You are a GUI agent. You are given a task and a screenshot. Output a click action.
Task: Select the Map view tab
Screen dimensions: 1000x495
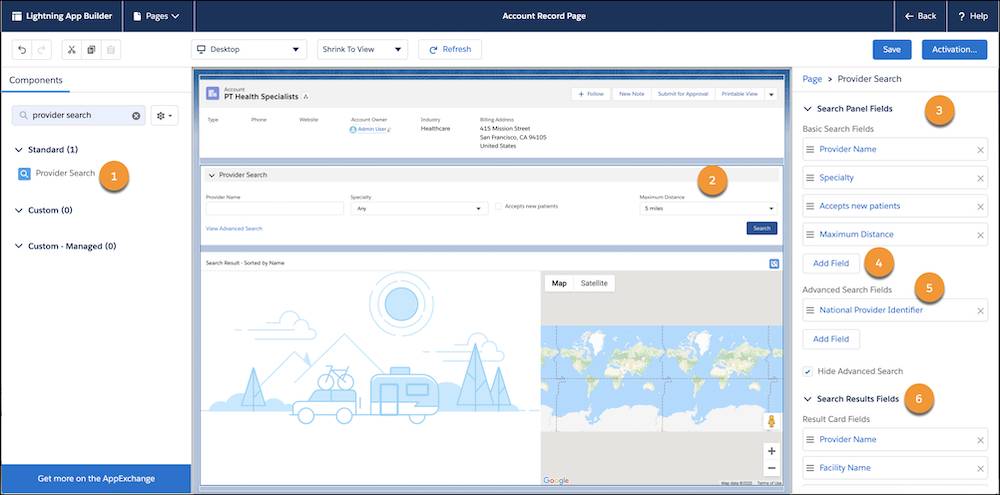tap(559, 283)
